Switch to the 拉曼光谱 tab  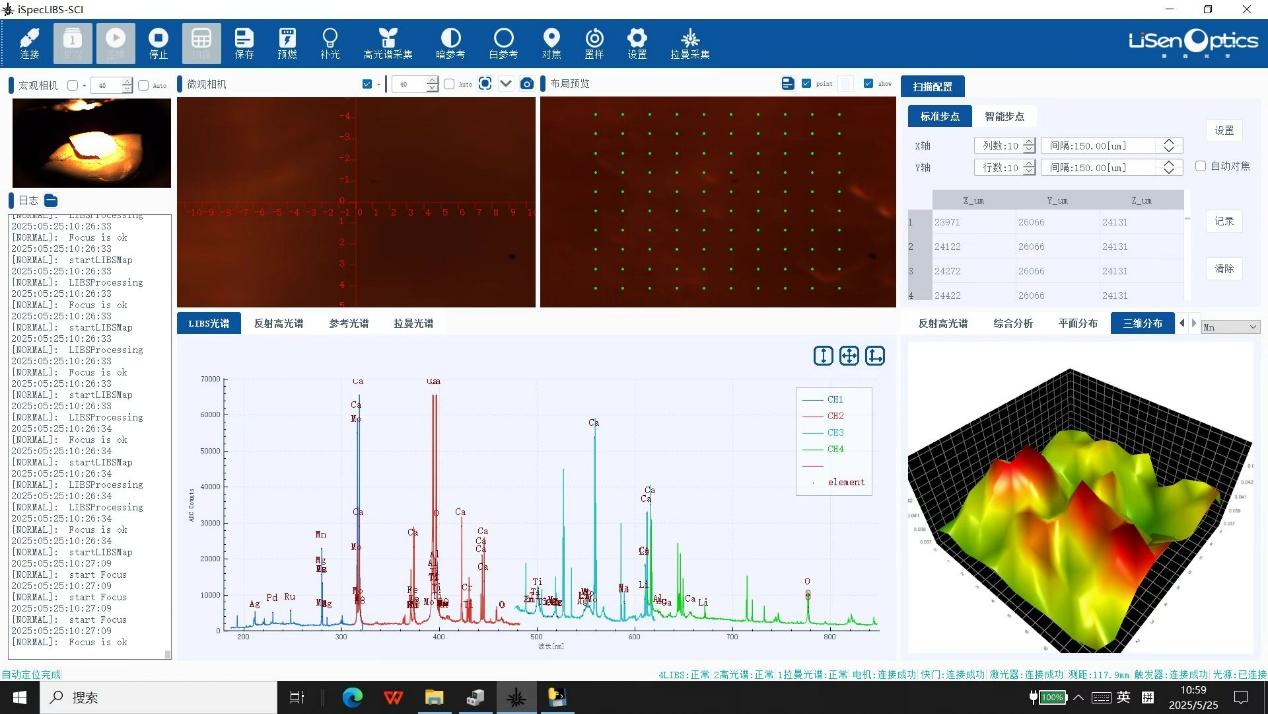tap(413, 324)
